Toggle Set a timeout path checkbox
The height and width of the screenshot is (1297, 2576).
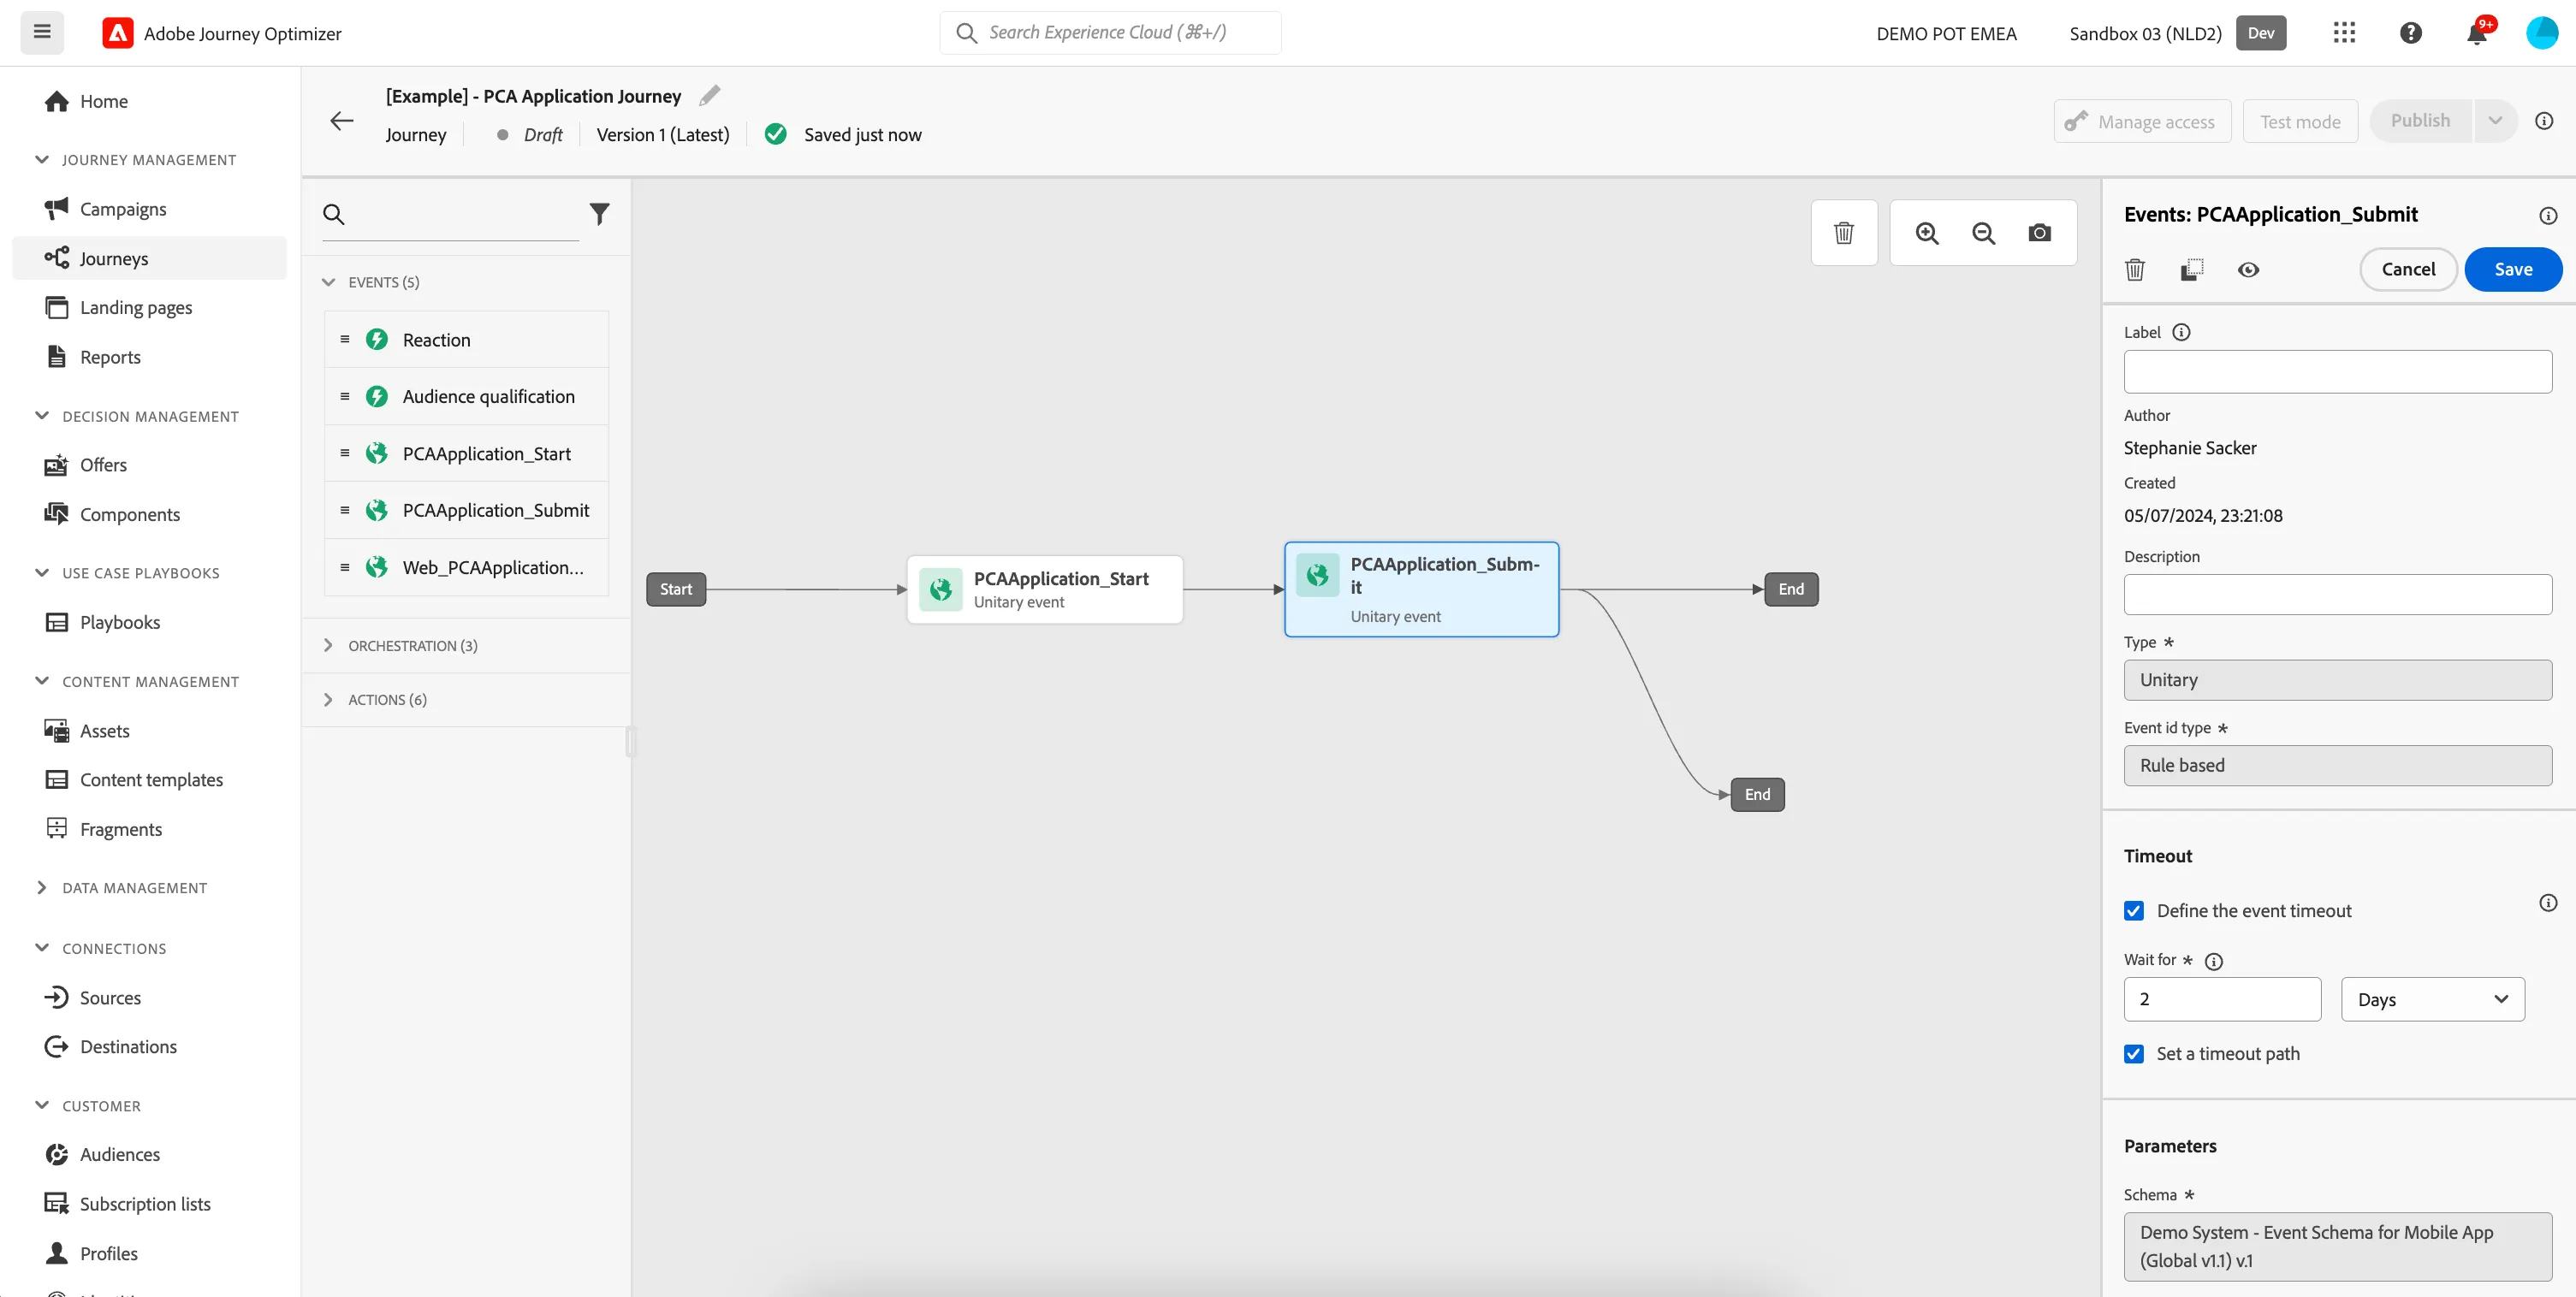pyautogui.click(x=2134, y=1054)
